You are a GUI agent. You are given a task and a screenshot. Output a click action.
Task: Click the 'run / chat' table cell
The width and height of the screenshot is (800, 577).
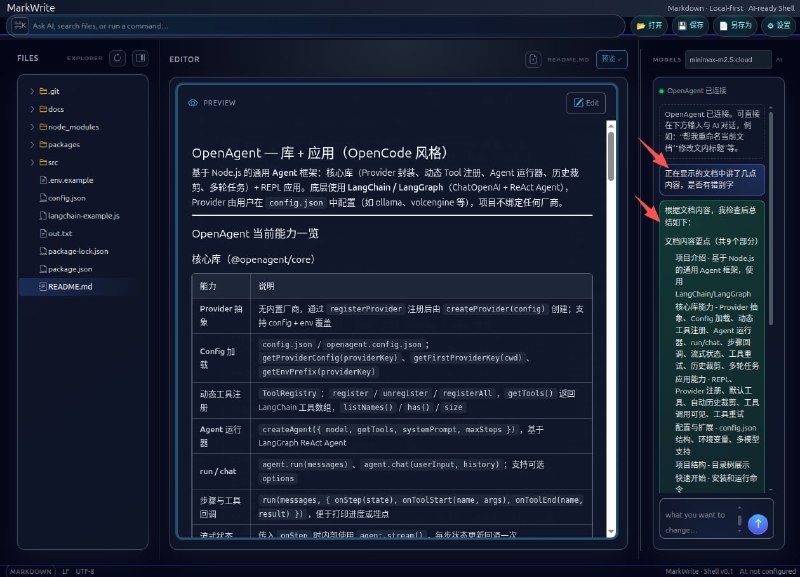click(221, 471)
